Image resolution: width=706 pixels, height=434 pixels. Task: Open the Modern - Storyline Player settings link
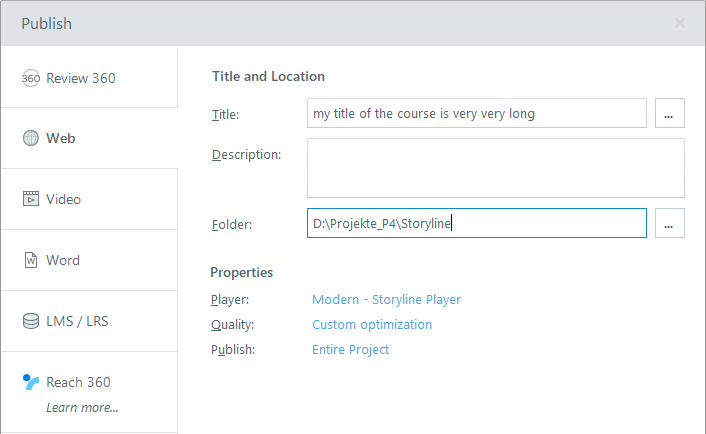click(386, 300)
